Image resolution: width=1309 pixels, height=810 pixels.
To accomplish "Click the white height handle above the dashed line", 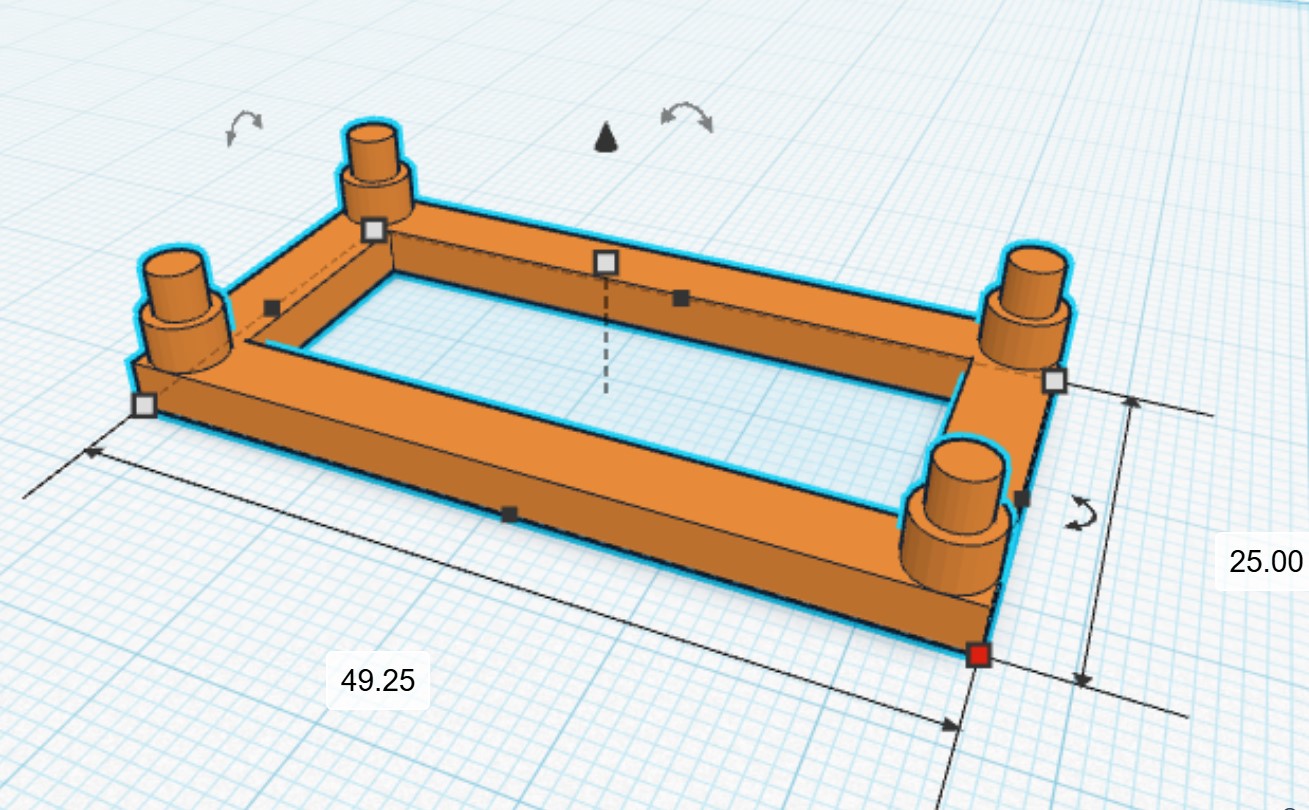I will pyautogui.click(x=606, y=263).
